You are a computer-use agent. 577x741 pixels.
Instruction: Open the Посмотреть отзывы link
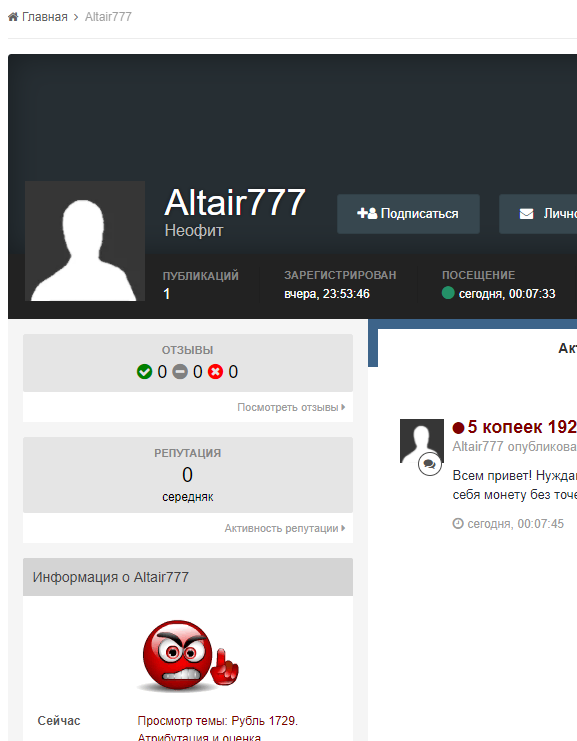point(291,407)
